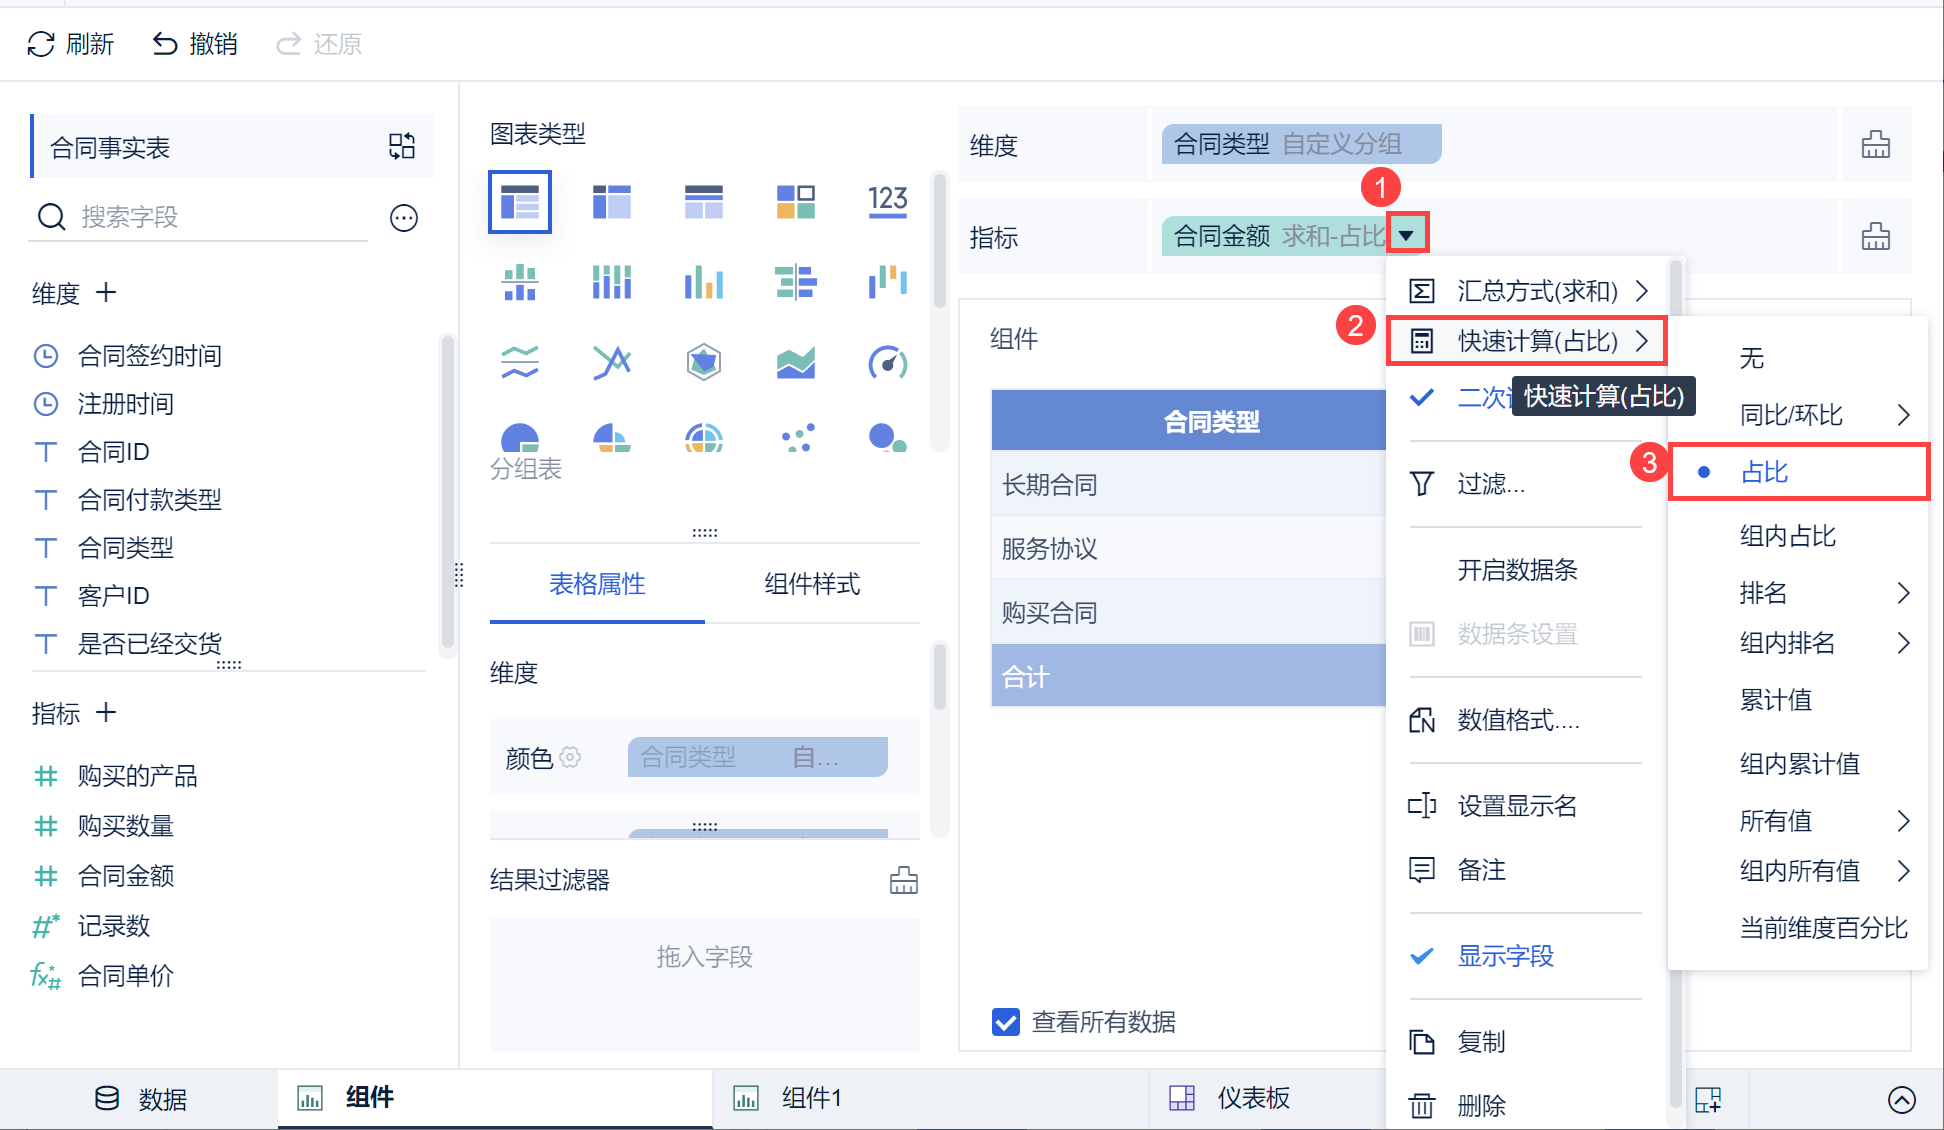Open the switch-table icon beside 合同事实表
Screen dimensions: 1944x1130
pyautogui.click(x=402, y=147)
